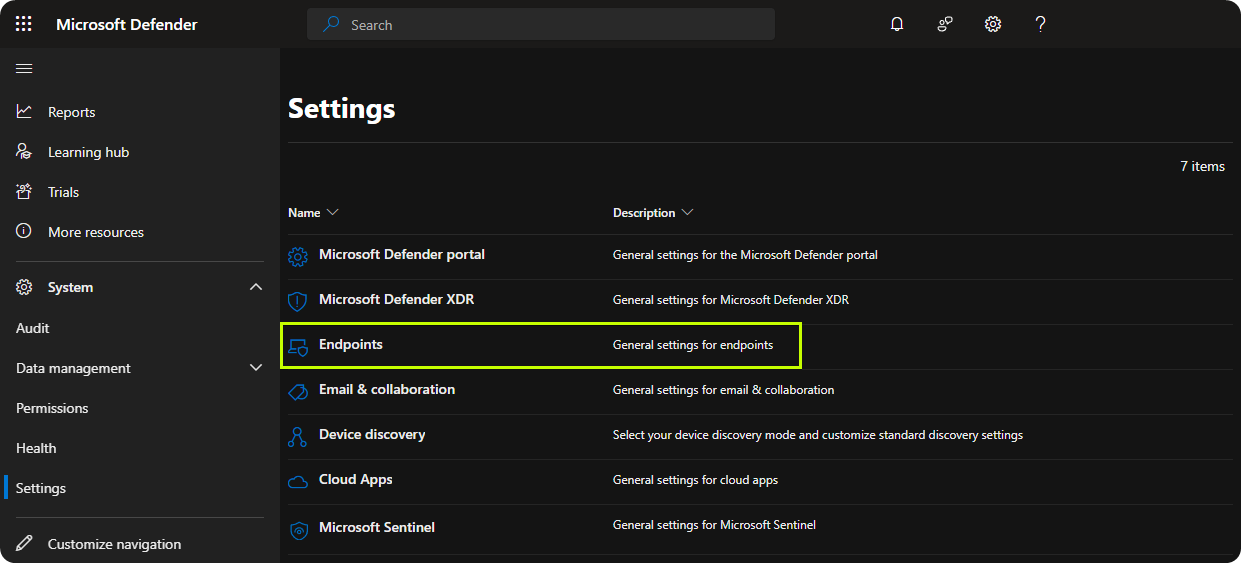Image resolution: width=1241 pixels, height=563 pixels.
Task: Click the settings gear icon in header
Action: click(x=993, y=24)
